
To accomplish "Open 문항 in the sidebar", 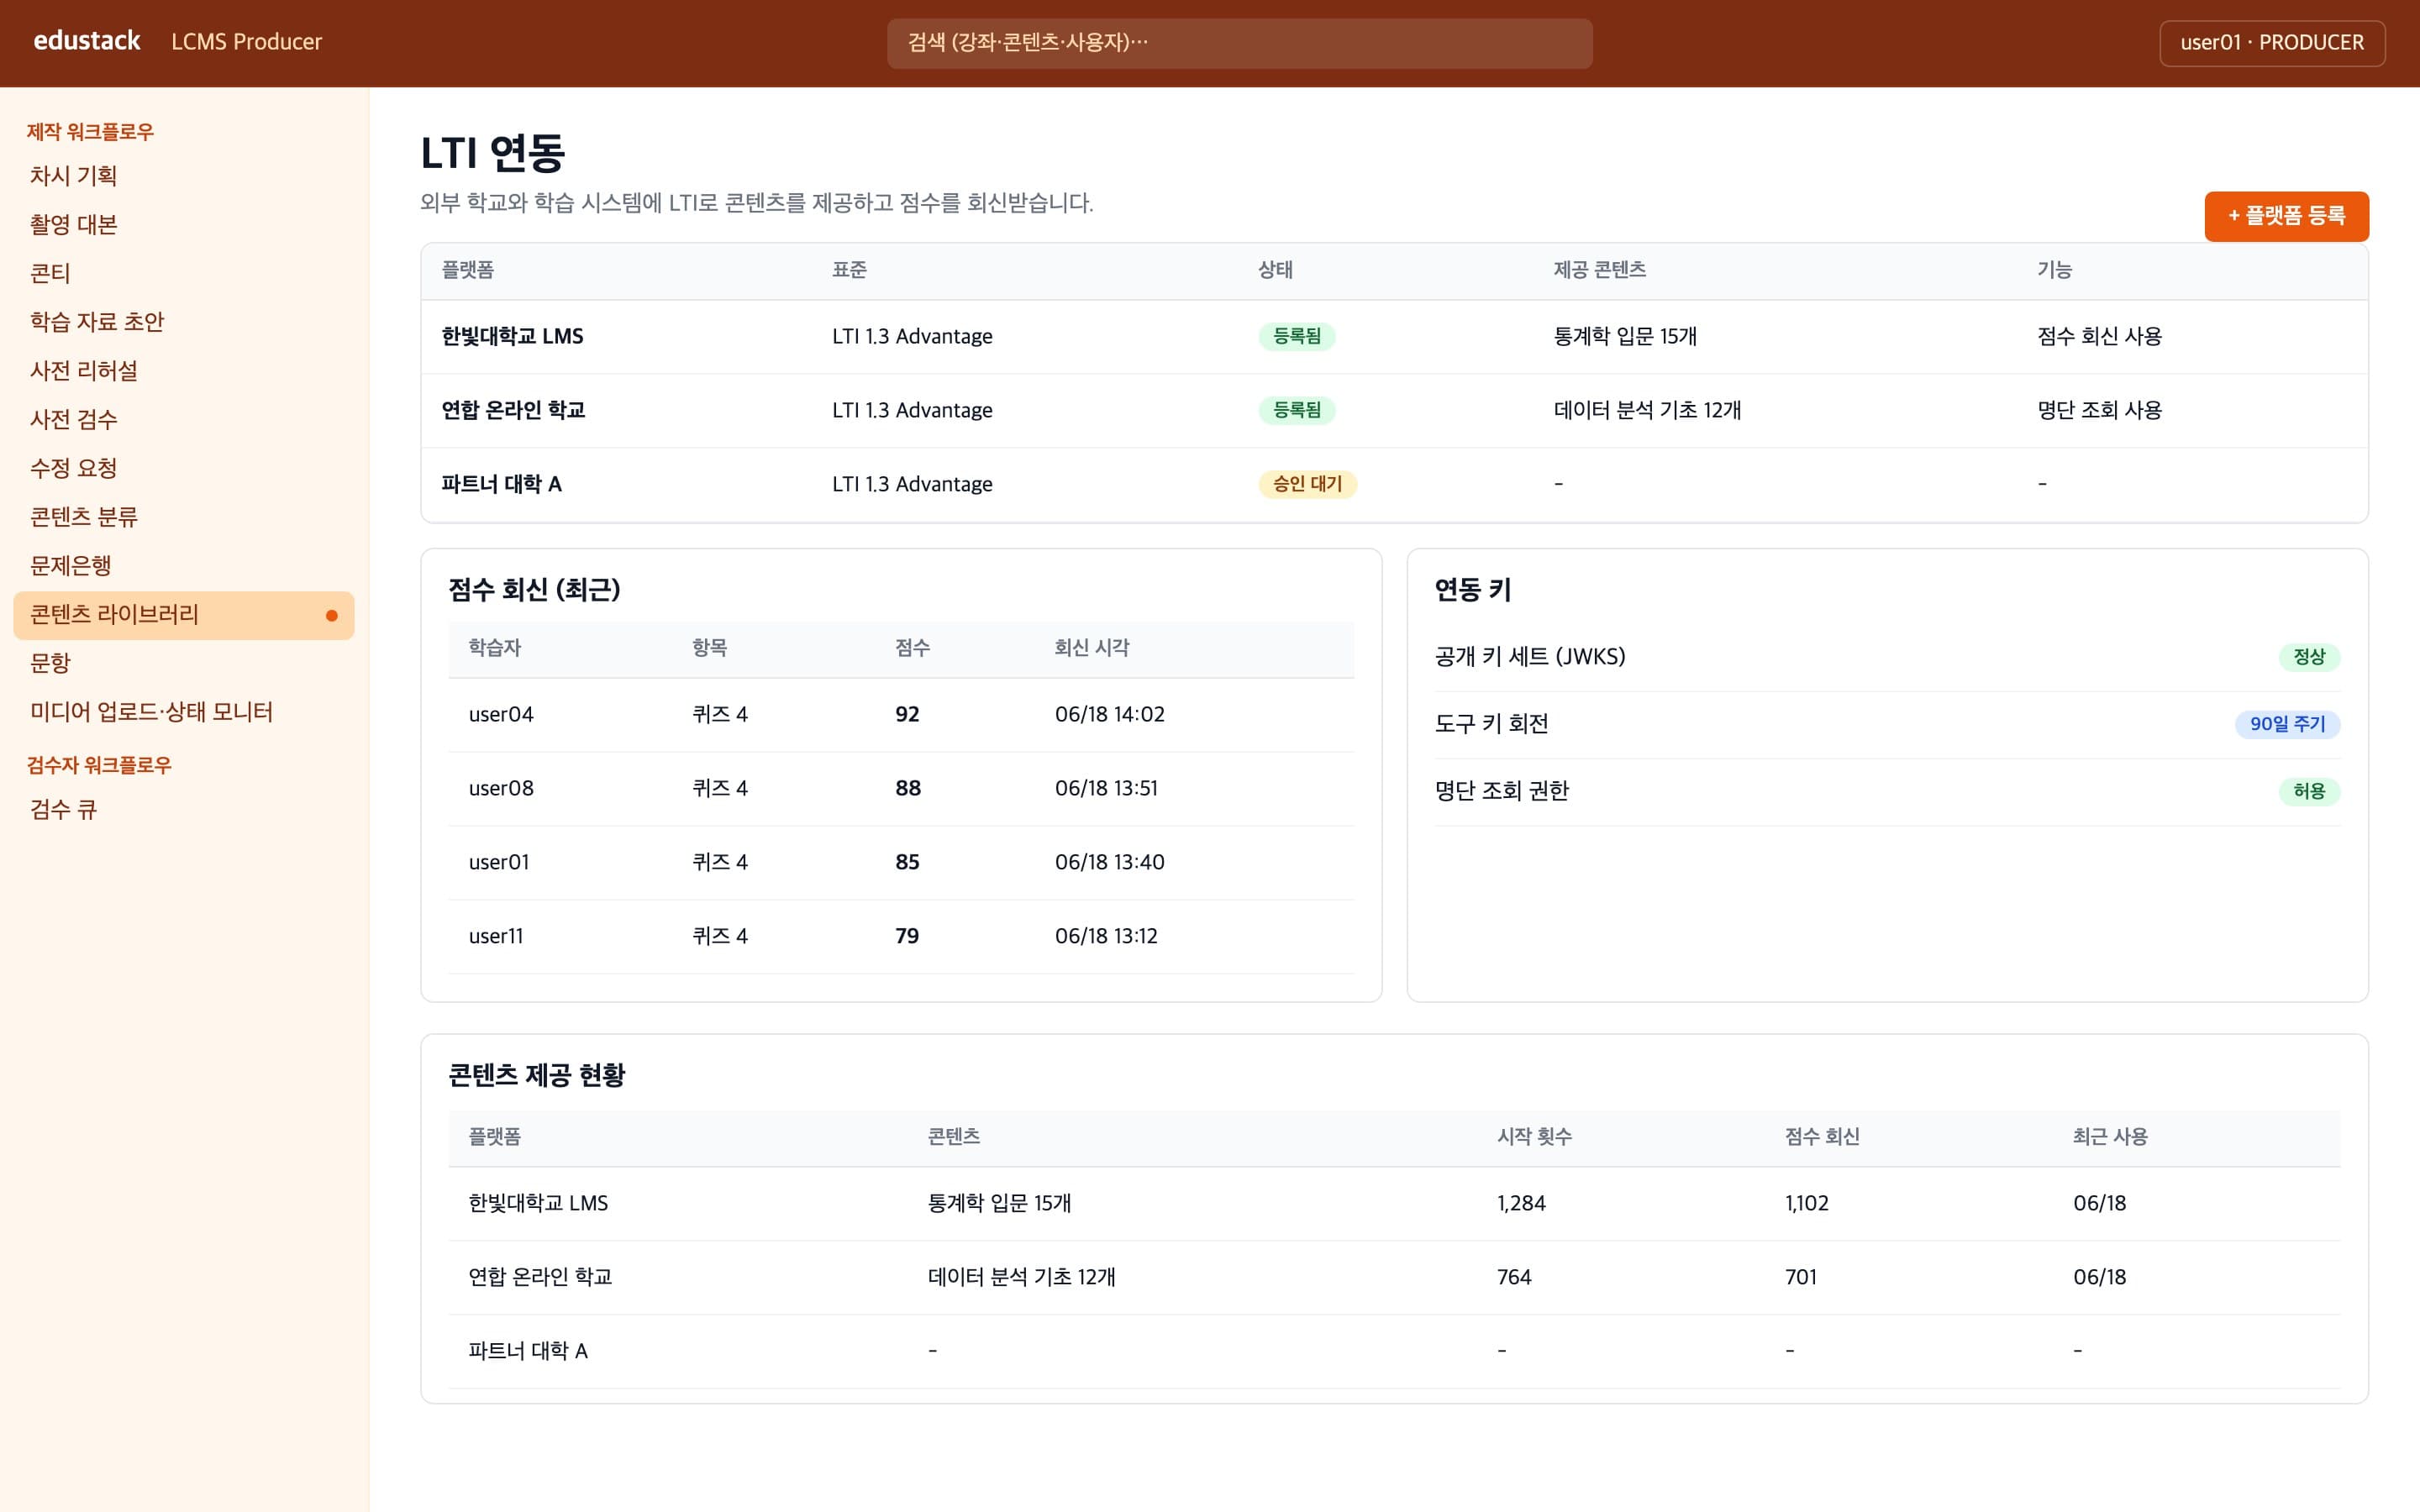I will [x=184, y=663].
